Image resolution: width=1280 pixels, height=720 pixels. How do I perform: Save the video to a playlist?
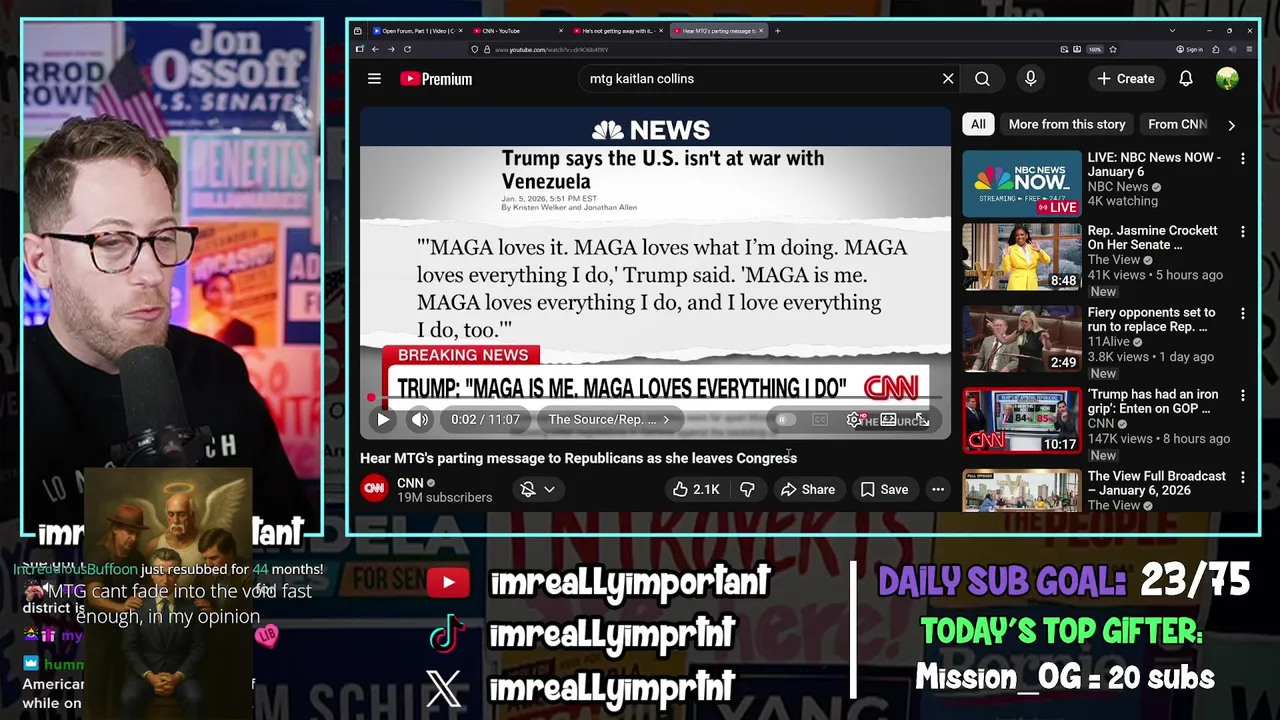tap(884, 489)
